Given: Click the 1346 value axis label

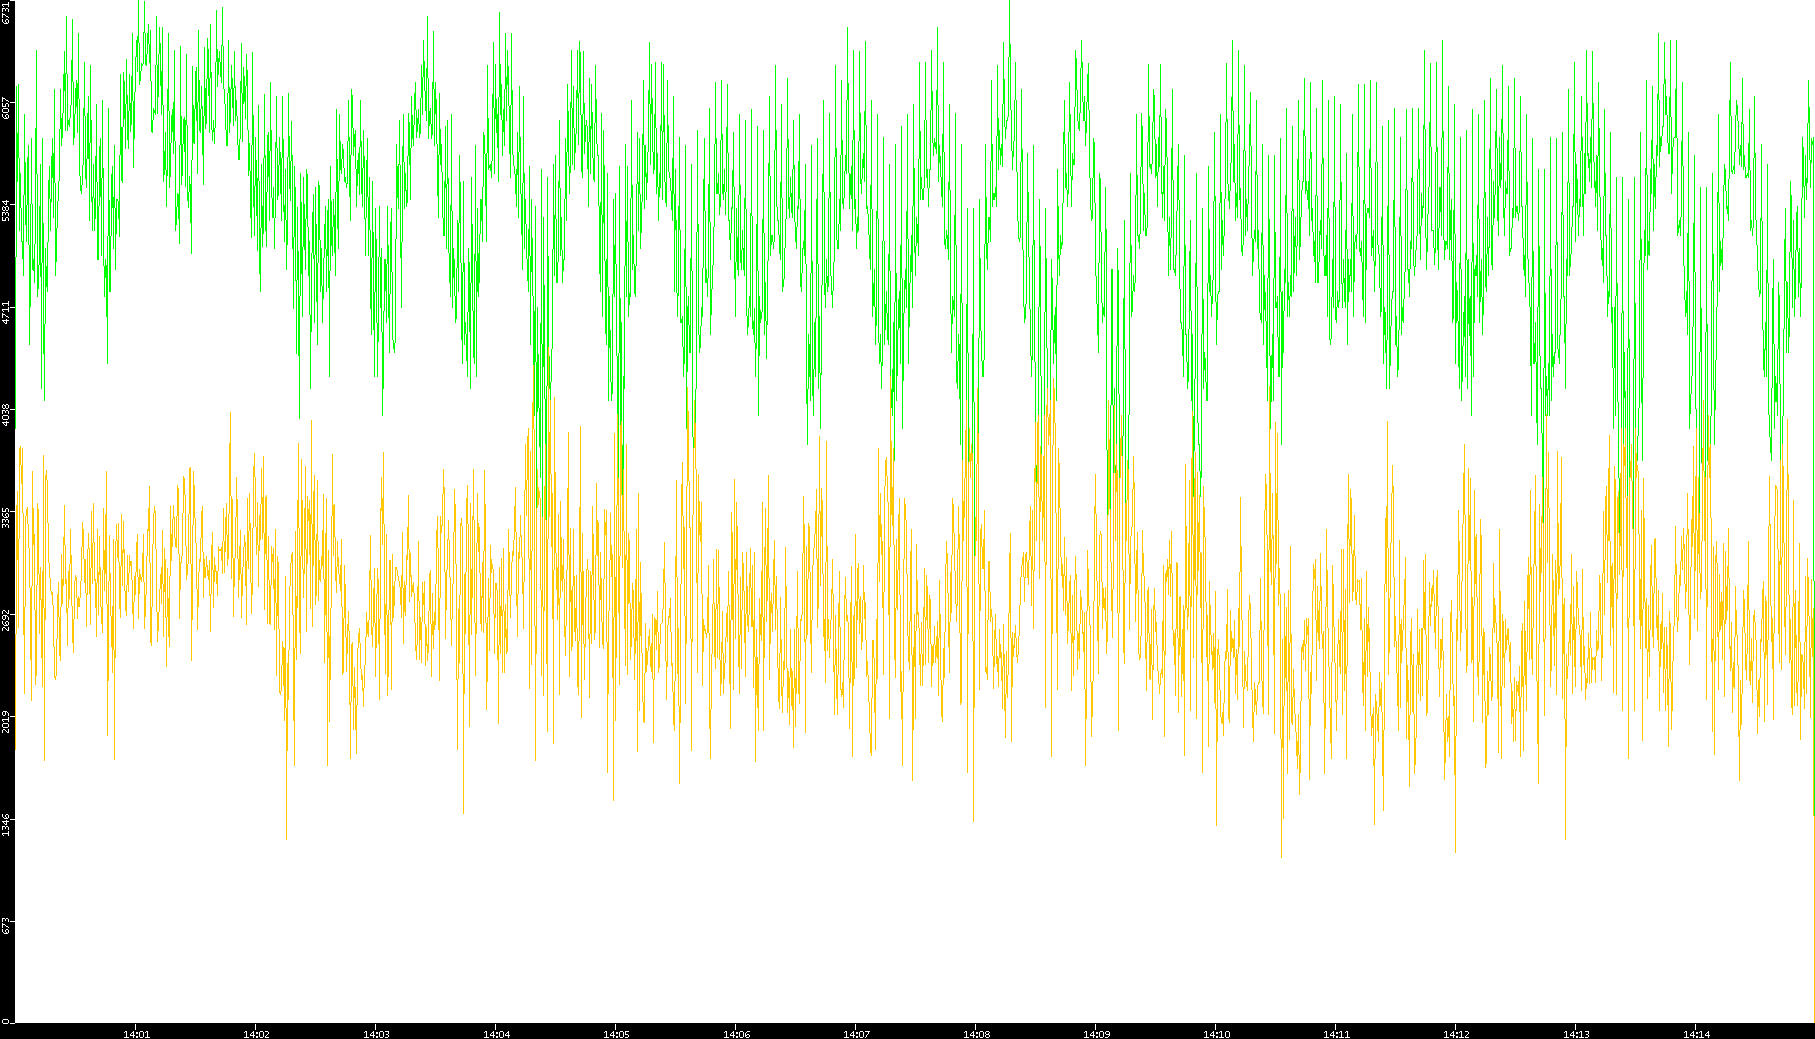Looking at the screenshot, I should [x=7, y=824].
